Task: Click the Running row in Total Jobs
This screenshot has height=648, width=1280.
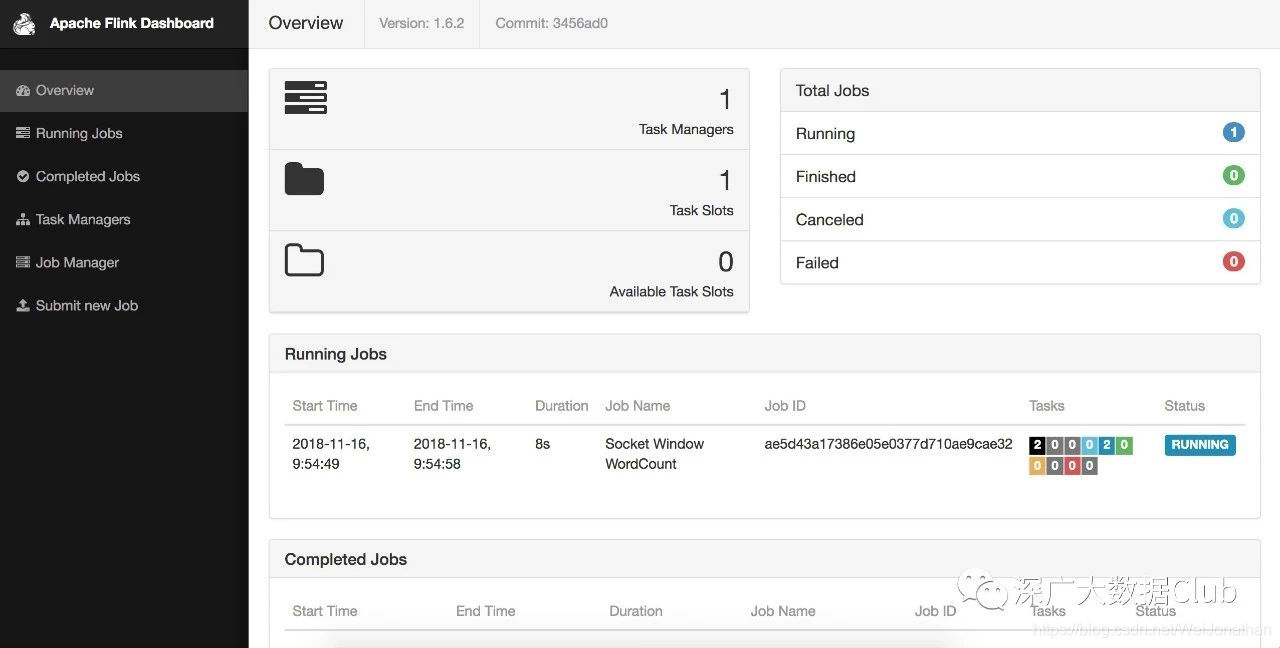Action: [1020, 133]
